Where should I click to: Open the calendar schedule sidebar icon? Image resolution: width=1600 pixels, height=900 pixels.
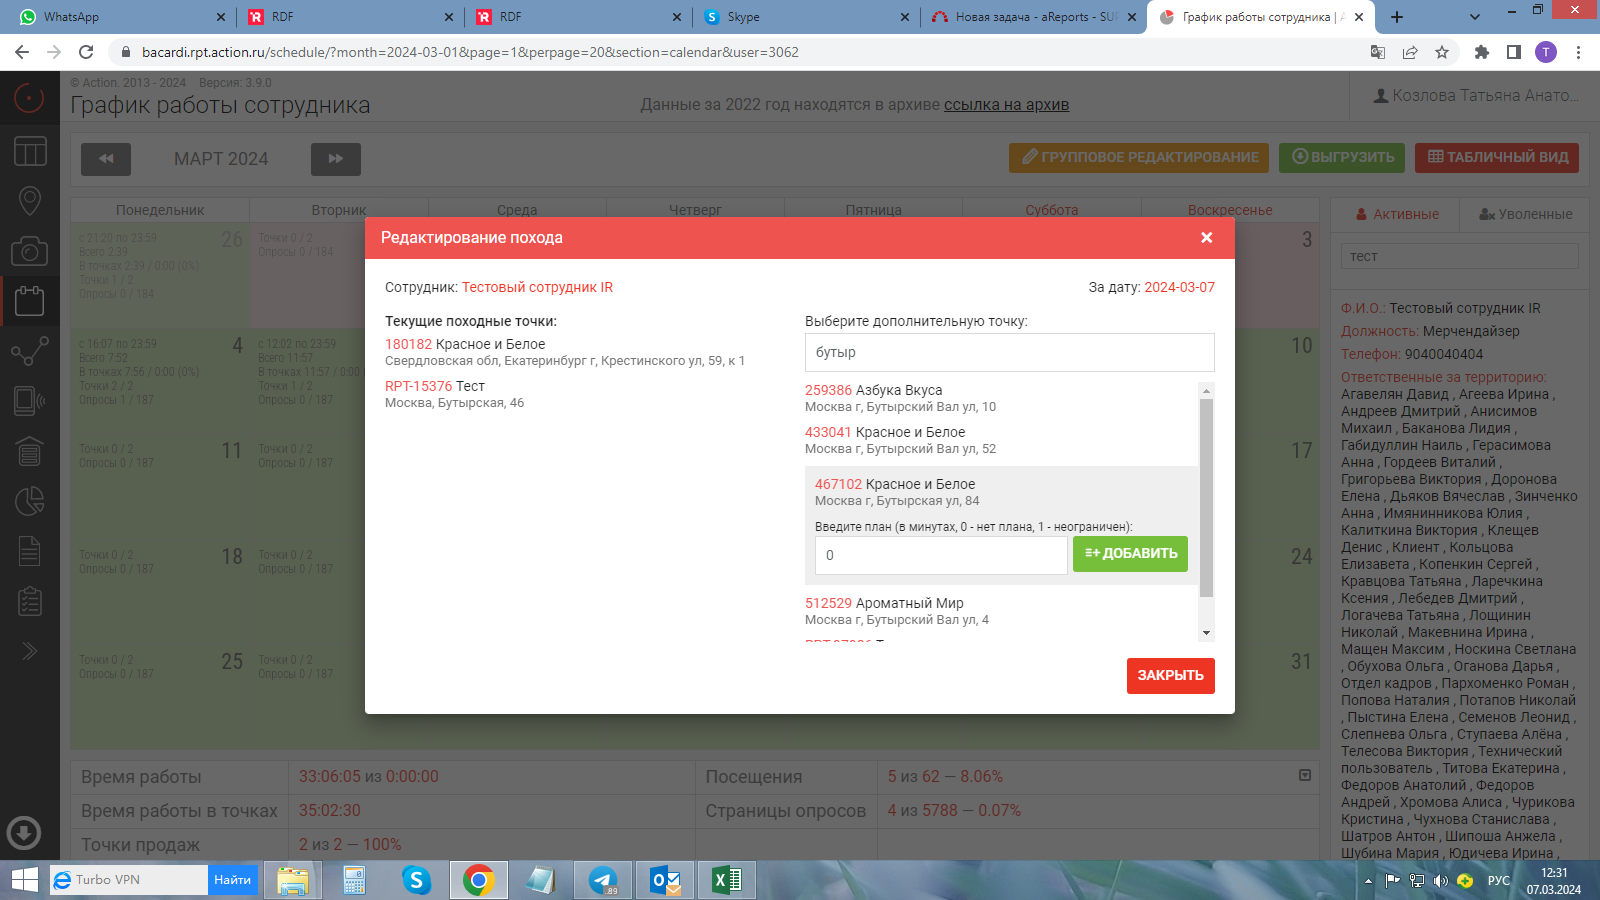click(x=29, y=300)
